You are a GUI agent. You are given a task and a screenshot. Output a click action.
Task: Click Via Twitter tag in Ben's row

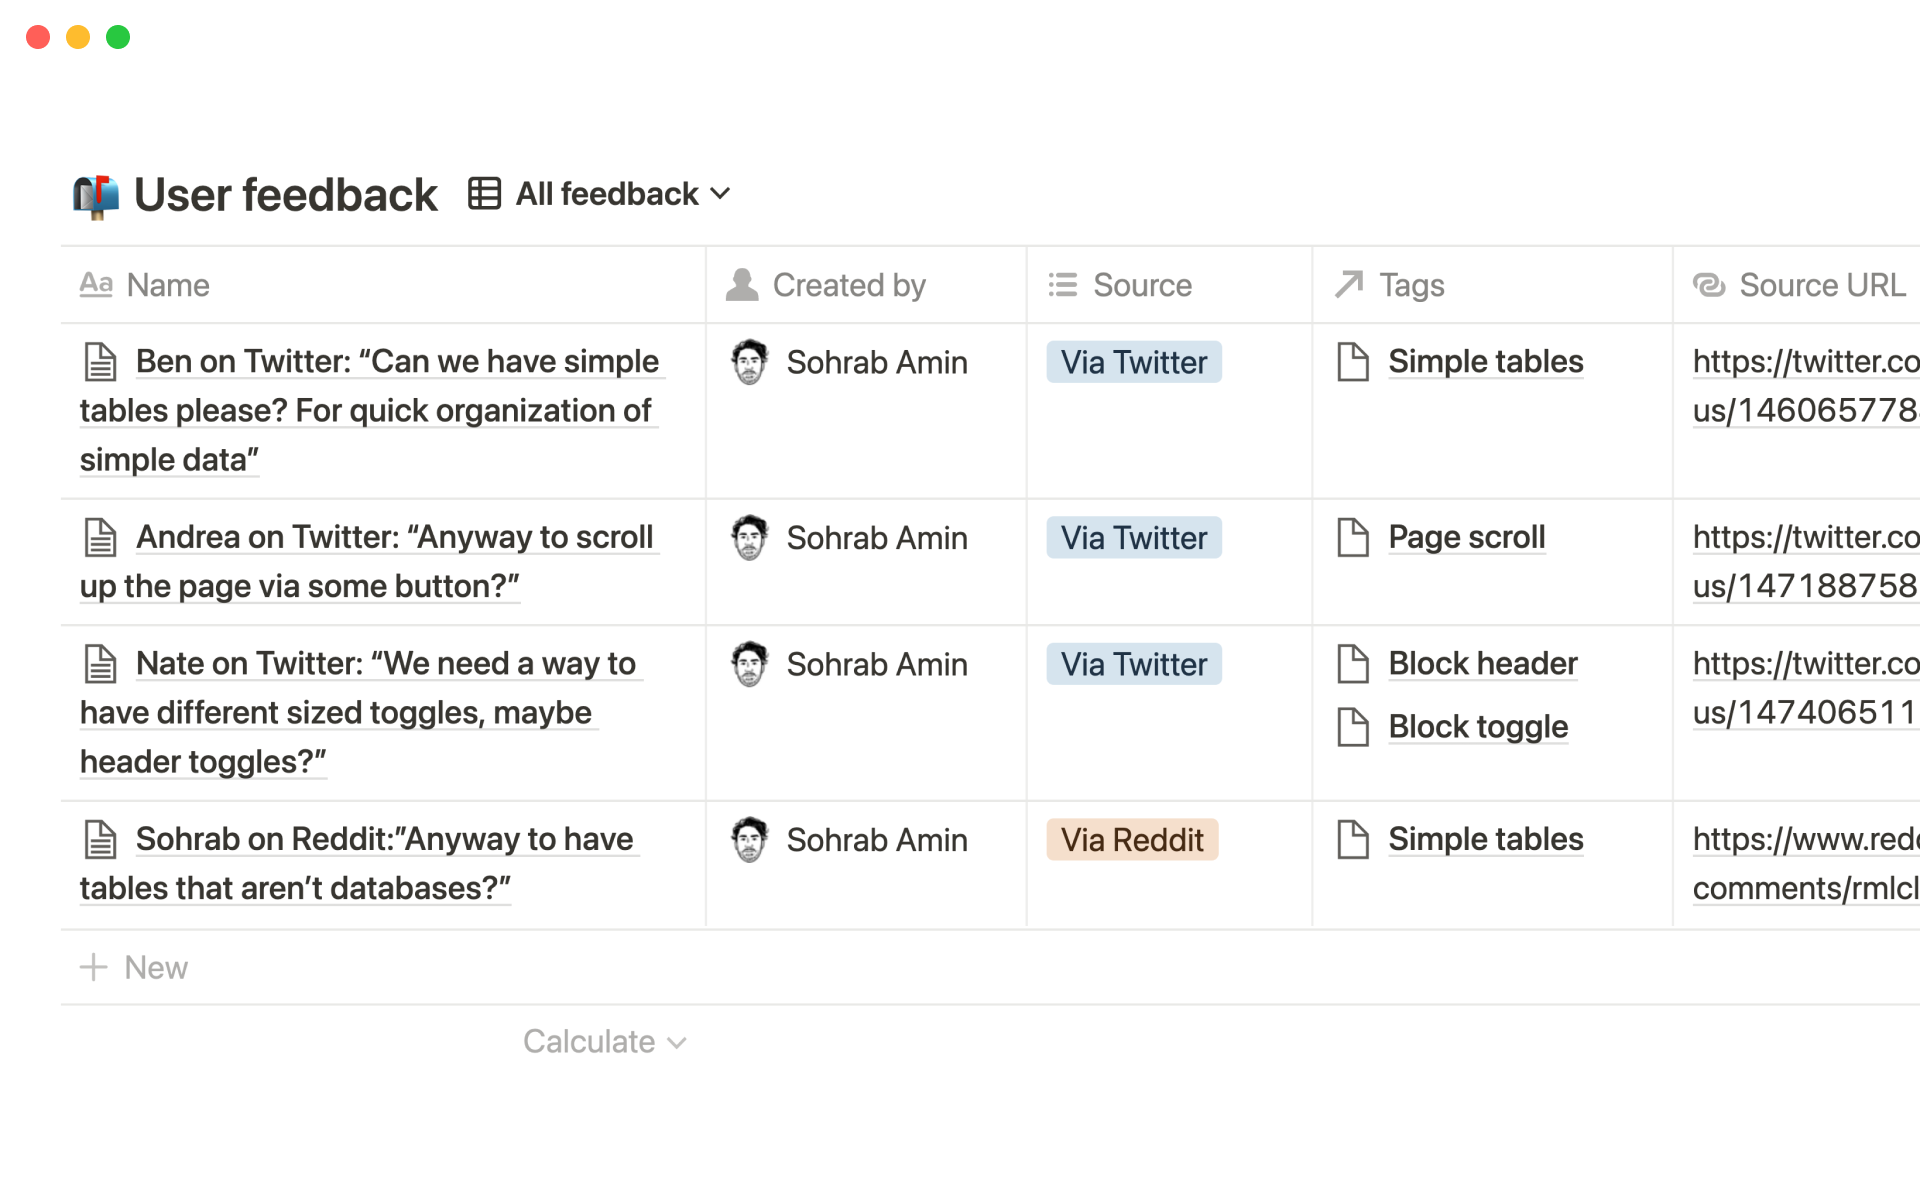click(1133, 362)
